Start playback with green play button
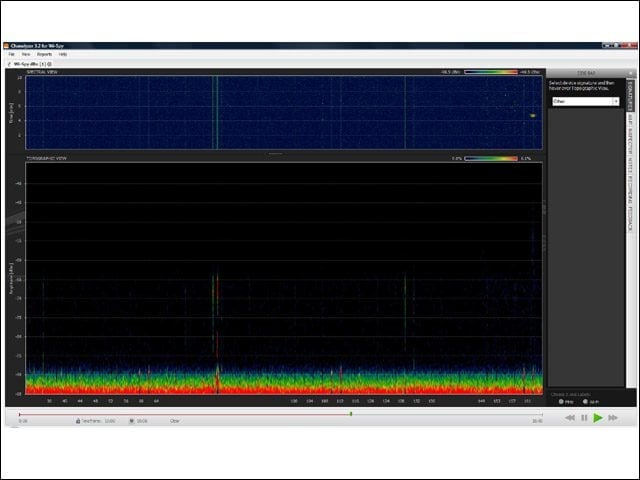Screen dimensions: 640x480 pos(598,418)
